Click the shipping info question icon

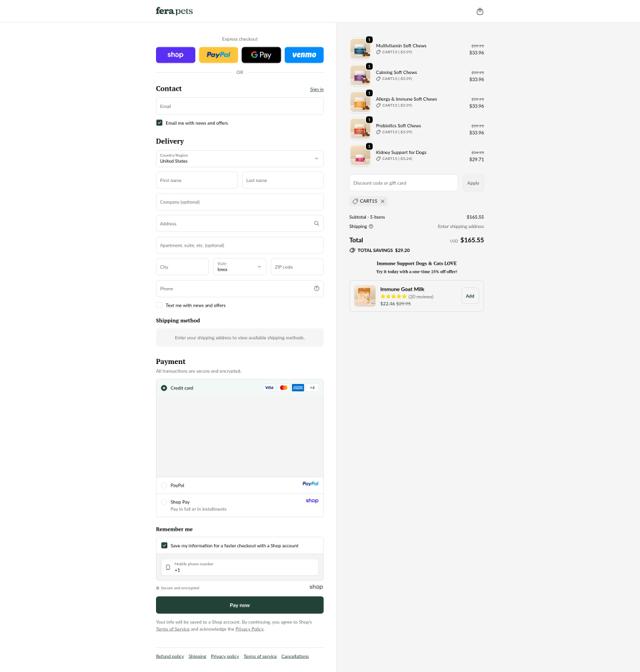click(x=371, y=226)
